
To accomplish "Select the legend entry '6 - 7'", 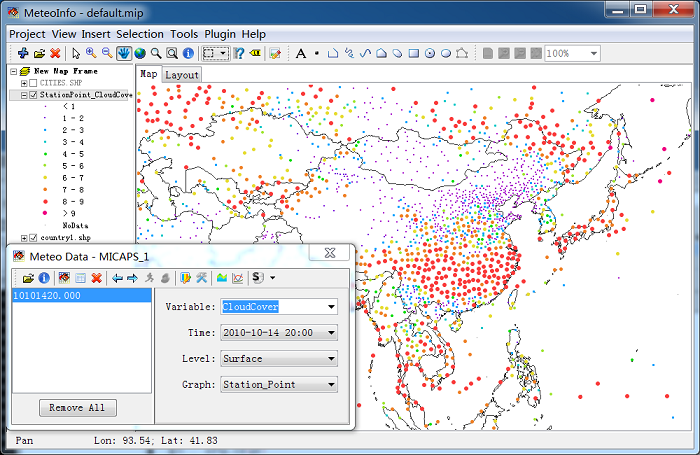I will coord(73,178).
